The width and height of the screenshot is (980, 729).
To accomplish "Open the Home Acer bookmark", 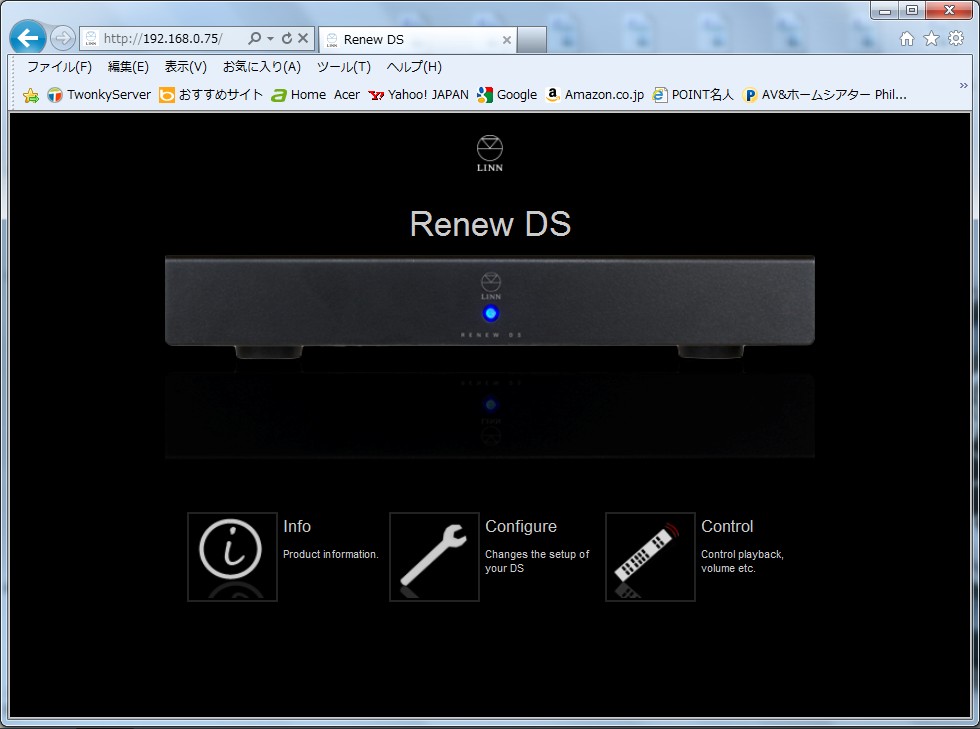I will pyautogui.click(x=316, y=95).
